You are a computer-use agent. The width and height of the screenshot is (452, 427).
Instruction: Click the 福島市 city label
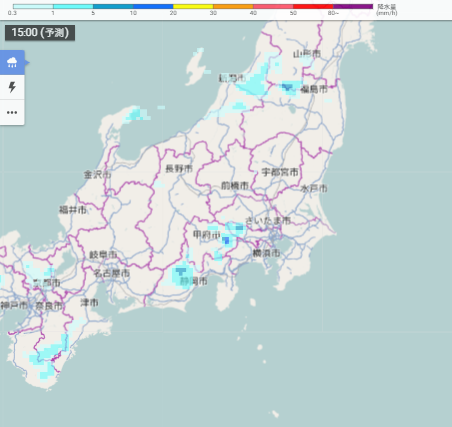click(314, 89)
